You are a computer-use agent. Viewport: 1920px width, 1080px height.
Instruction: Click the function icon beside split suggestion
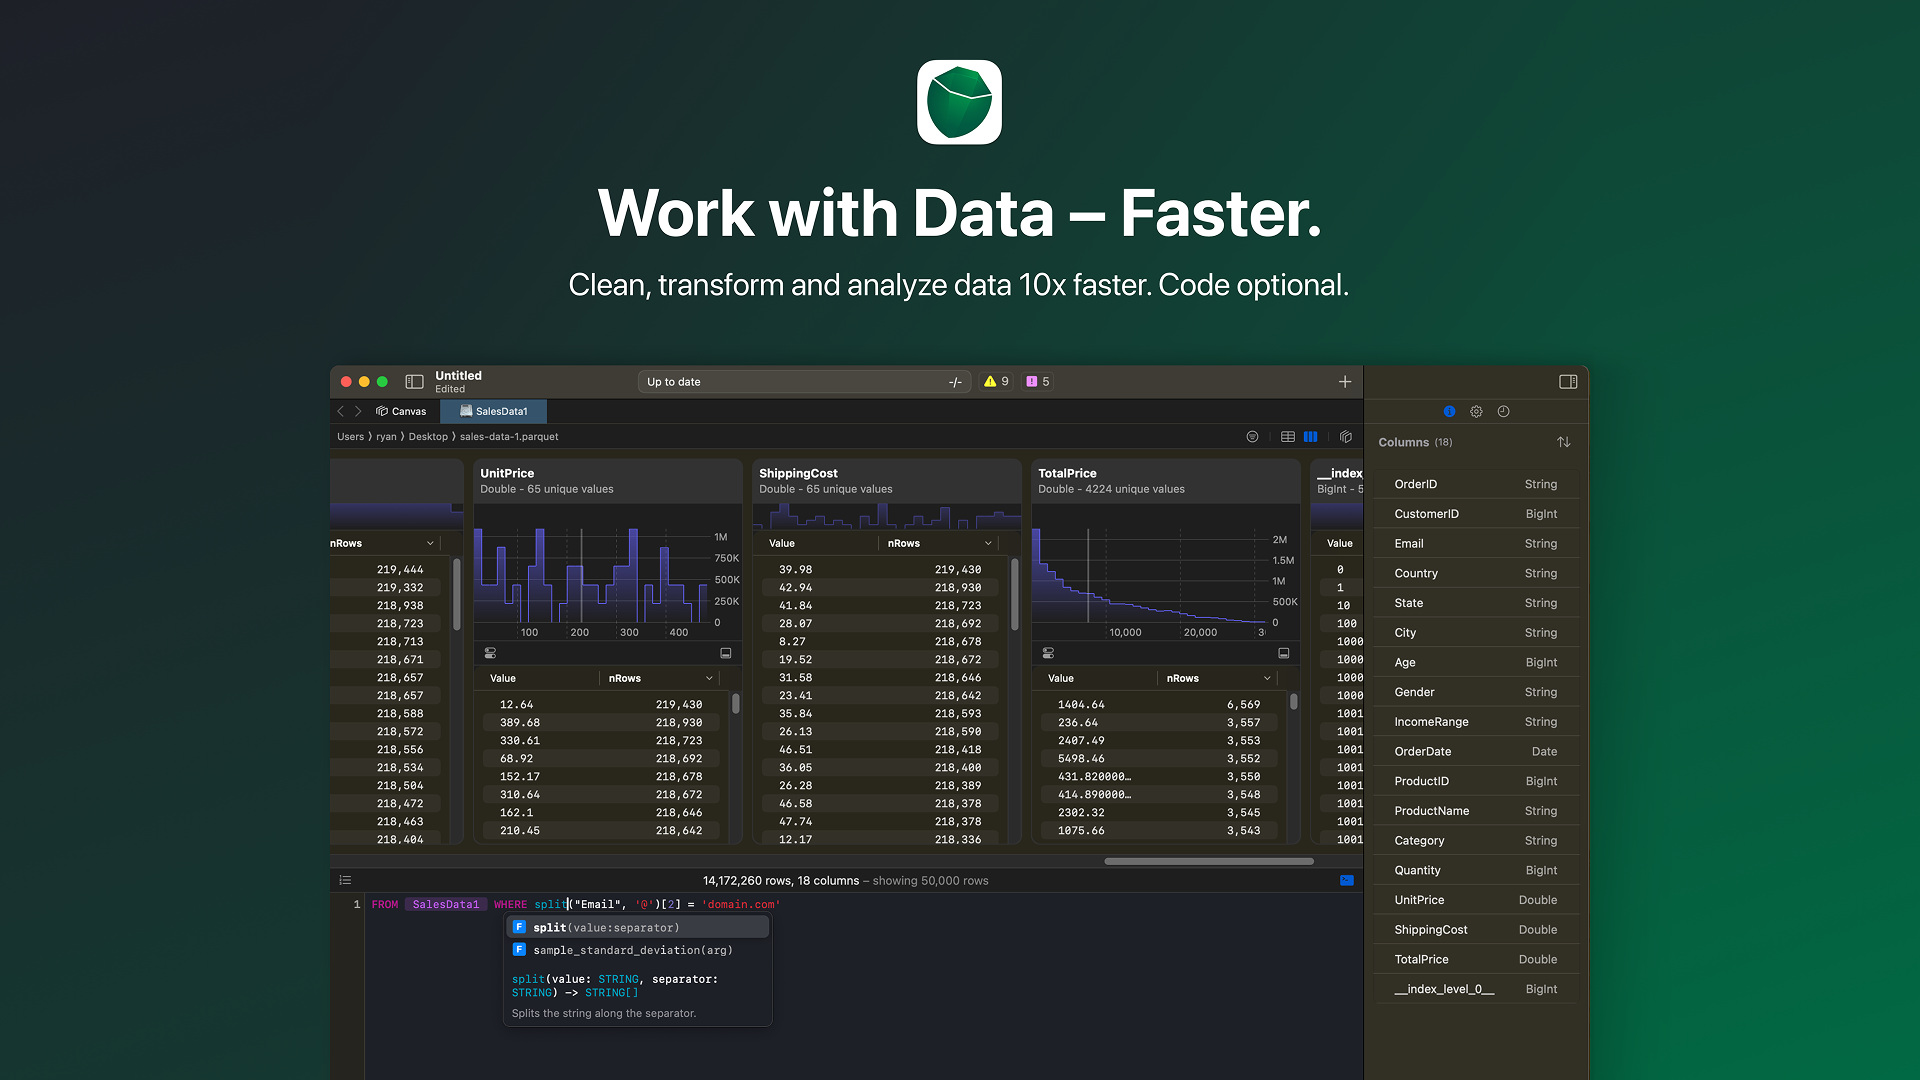[x=519, y=927]
